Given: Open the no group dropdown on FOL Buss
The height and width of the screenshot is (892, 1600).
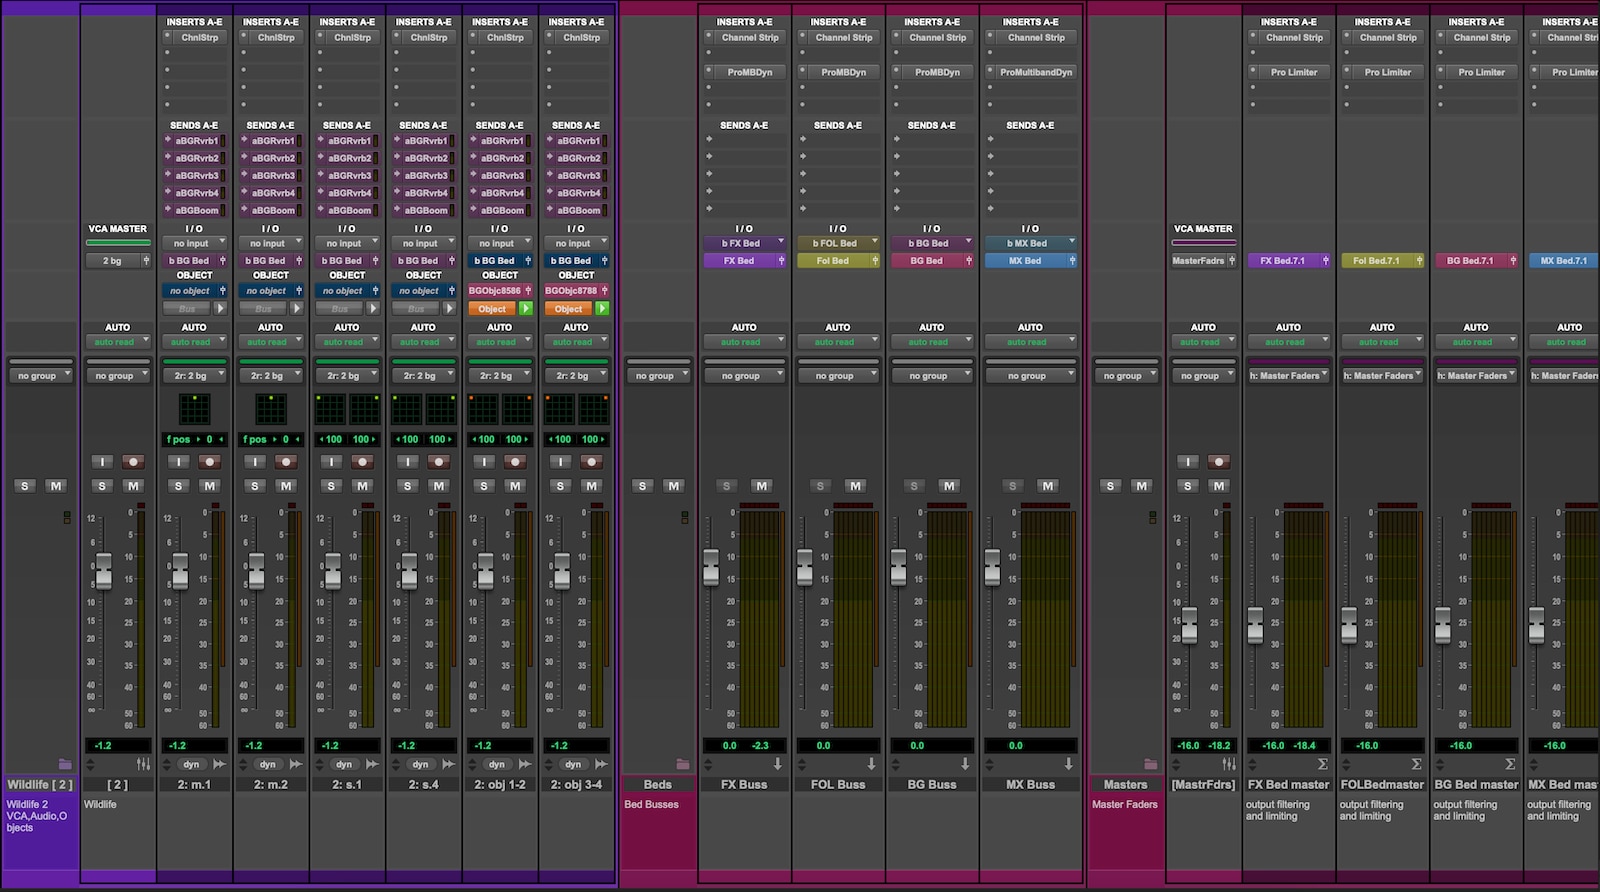Looking at the screenshot, I should tap(837, 376).
